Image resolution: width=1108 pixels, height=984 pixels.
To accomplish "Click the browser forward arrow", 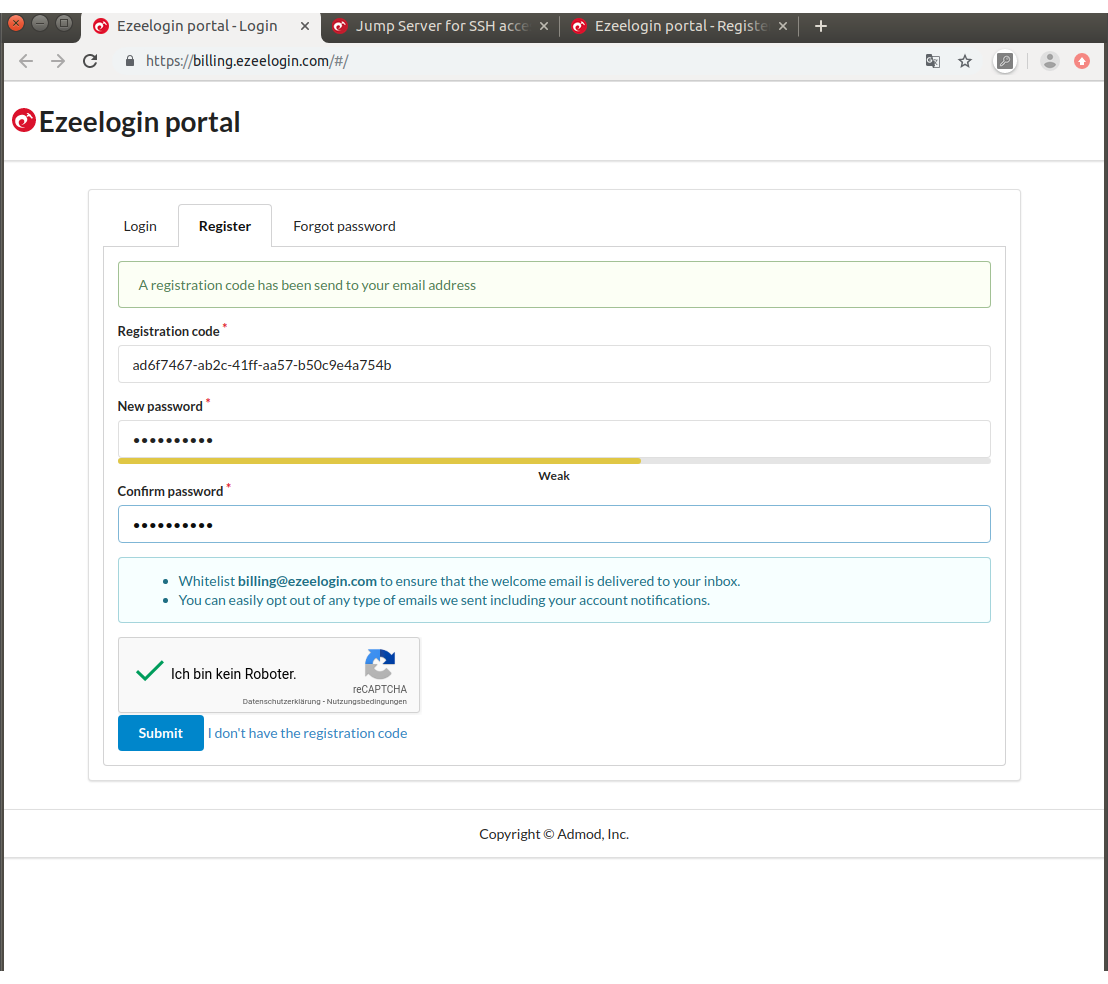I will tap(58, 61).
